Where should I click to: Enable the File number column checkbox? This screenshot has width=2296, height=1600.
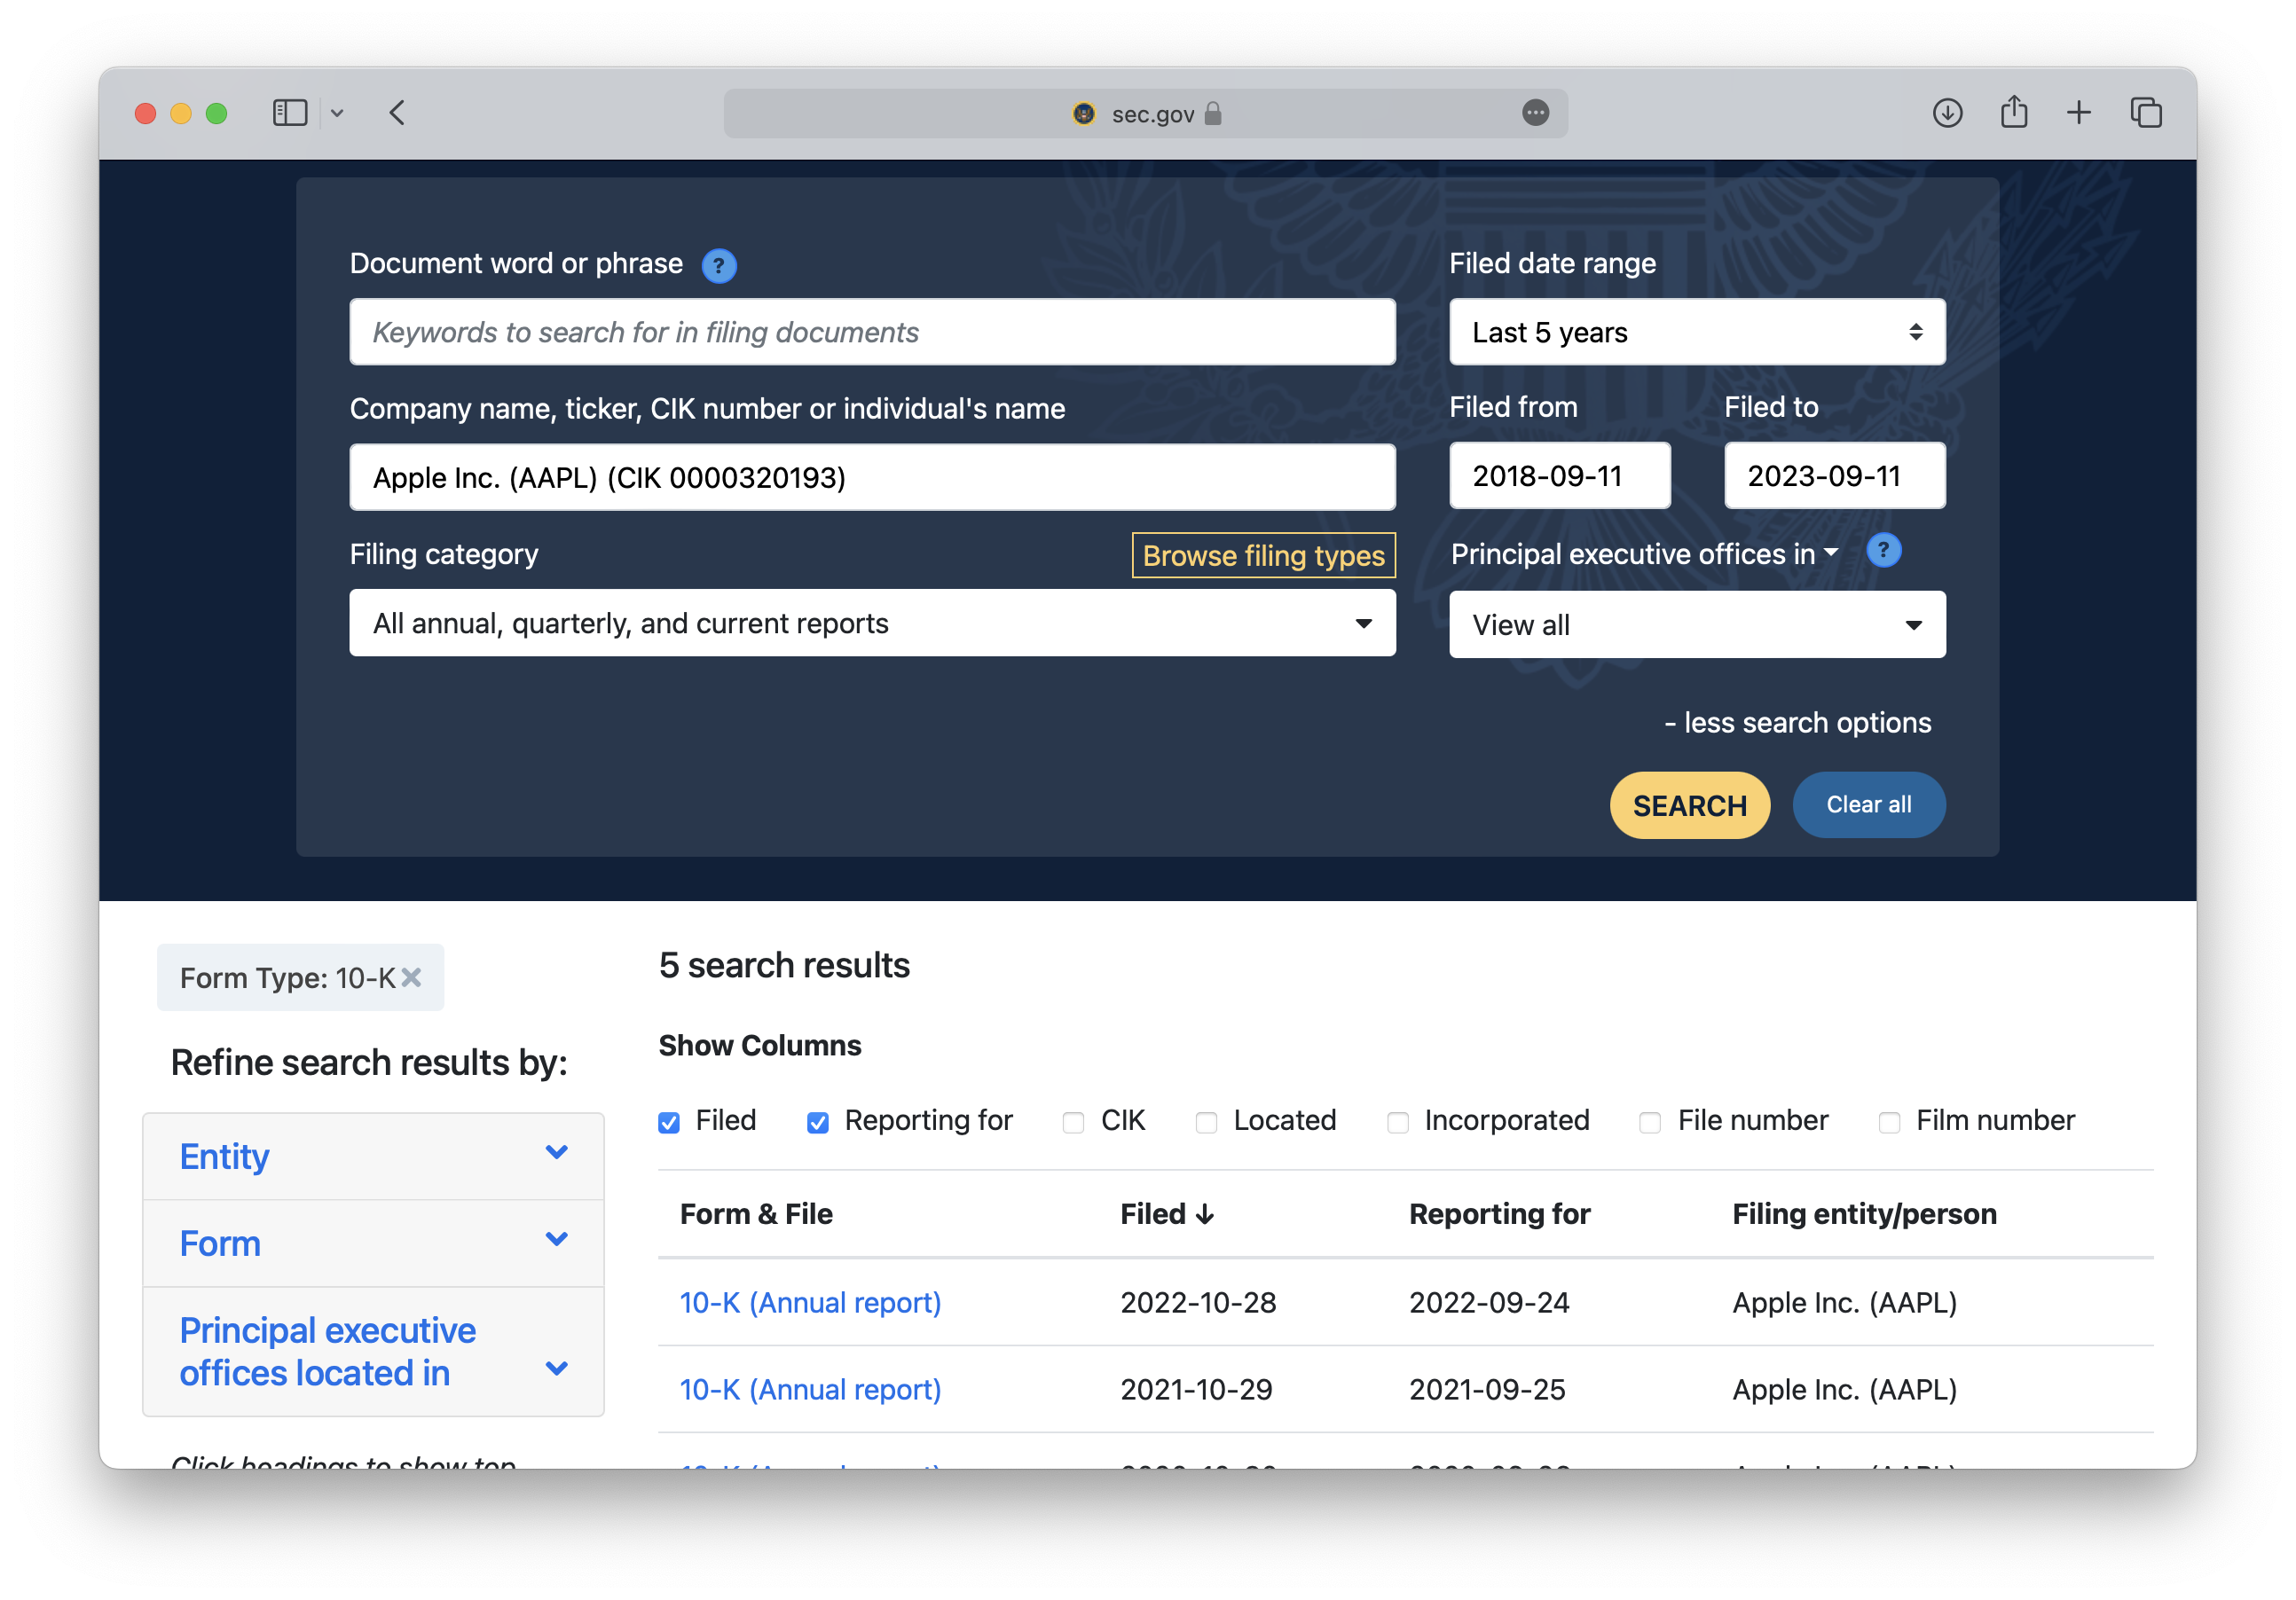point(1650,1122)
